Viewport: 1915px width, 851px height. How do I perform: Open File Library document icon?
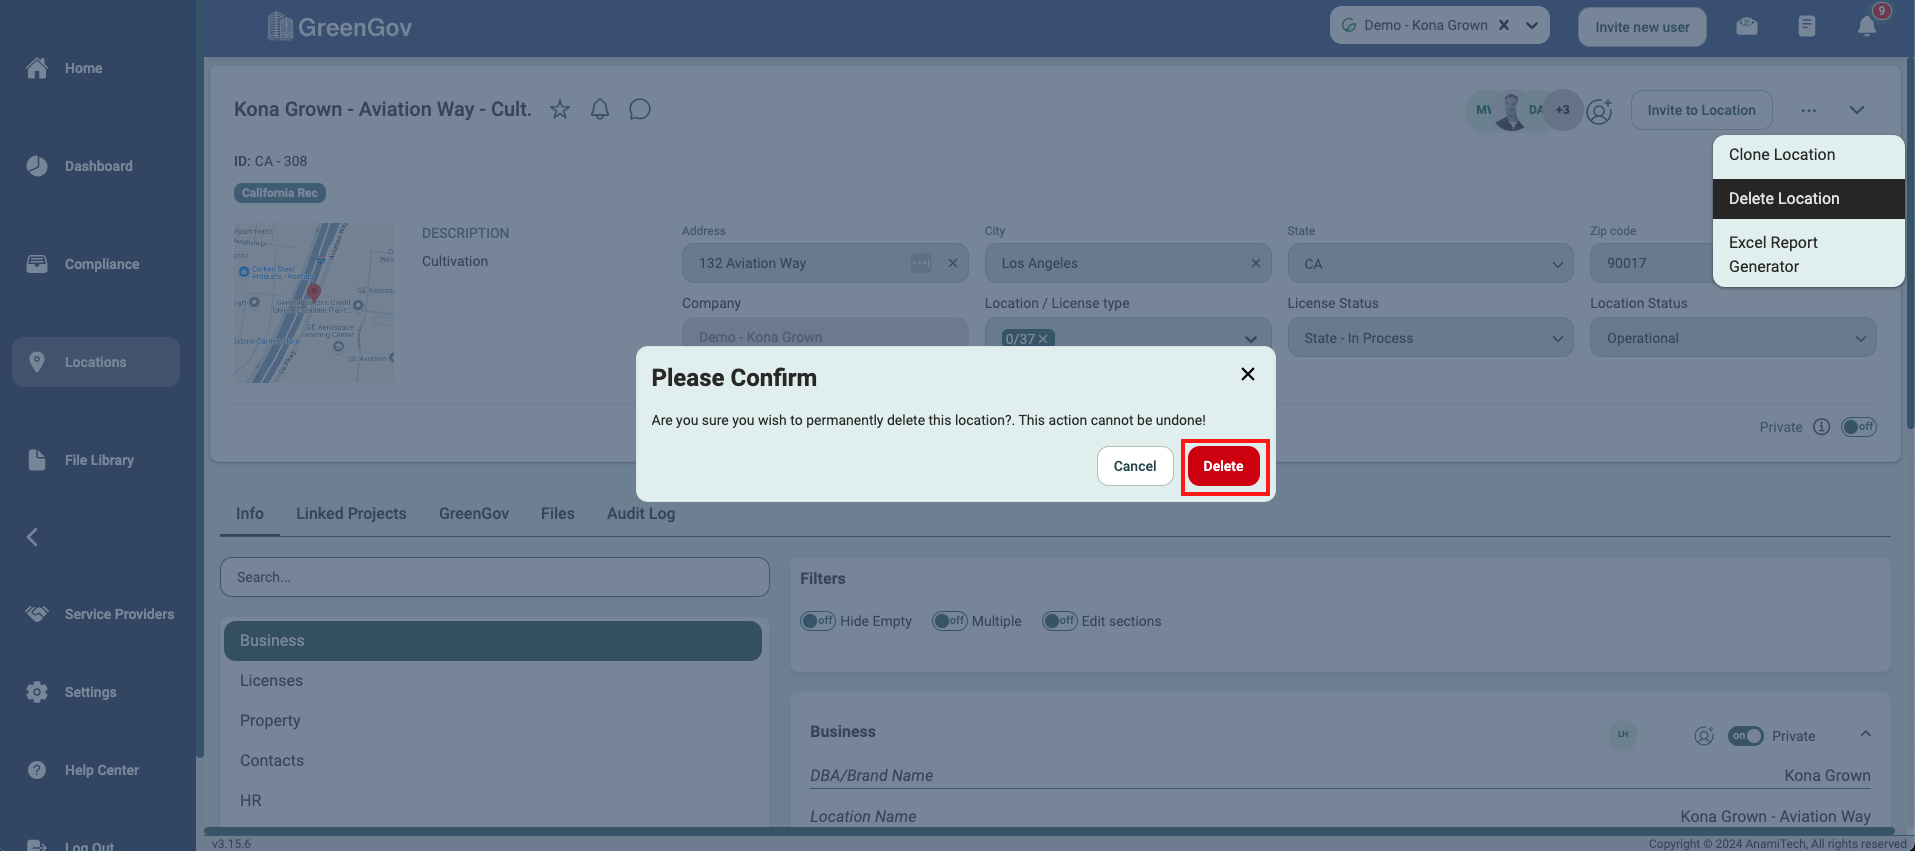(x=37, y=460)
